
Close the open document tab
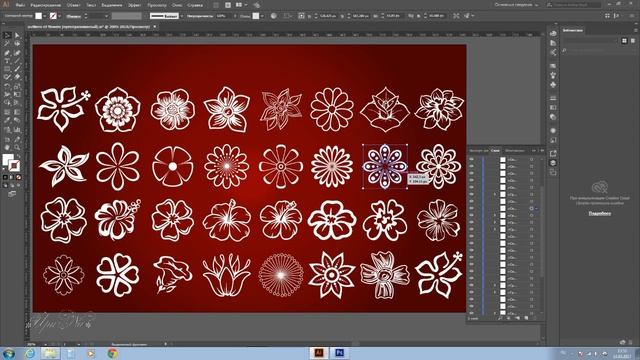pyautogui.click(x=155, y=27)
